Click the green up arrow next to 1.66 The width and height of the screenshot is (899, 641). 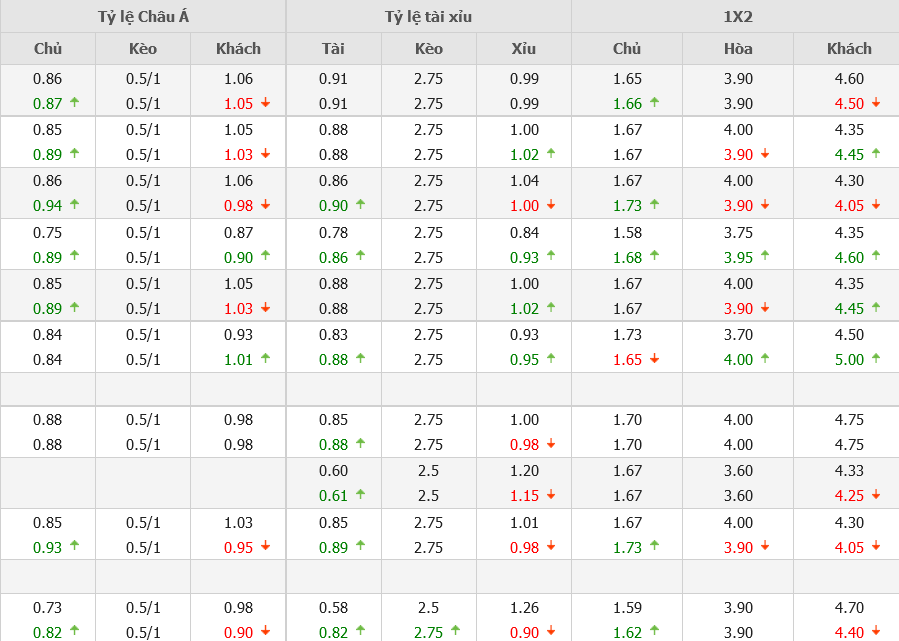point(654,102)
